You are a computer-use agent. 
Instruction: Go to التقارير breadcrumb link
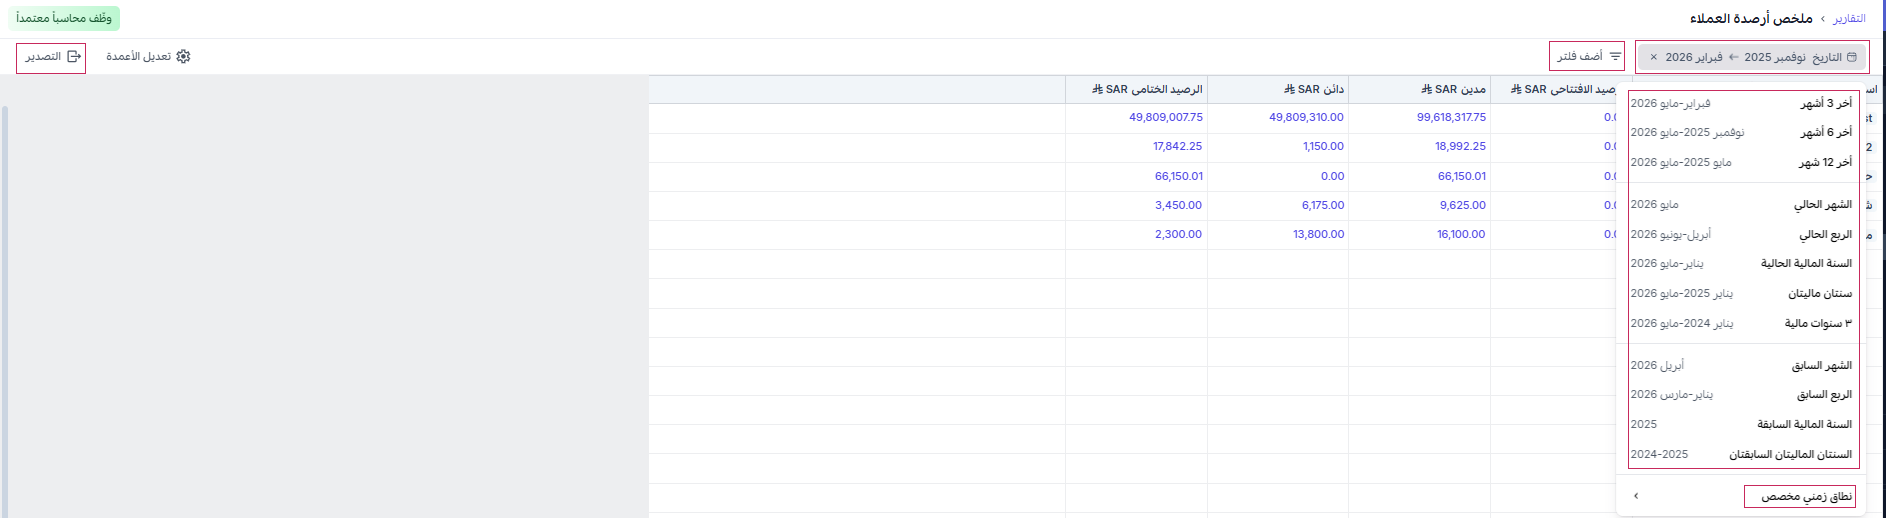[1849, 19]
